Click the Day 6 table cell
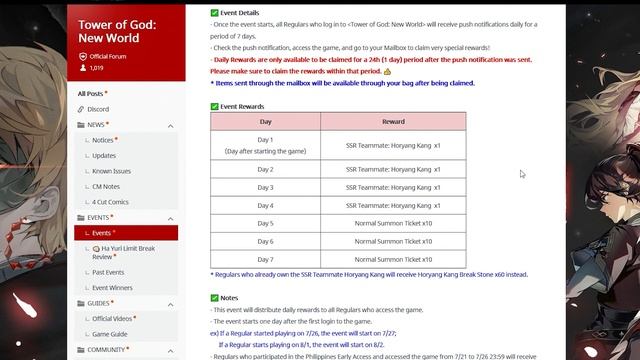640x360 pixels. tap(265, 242)
